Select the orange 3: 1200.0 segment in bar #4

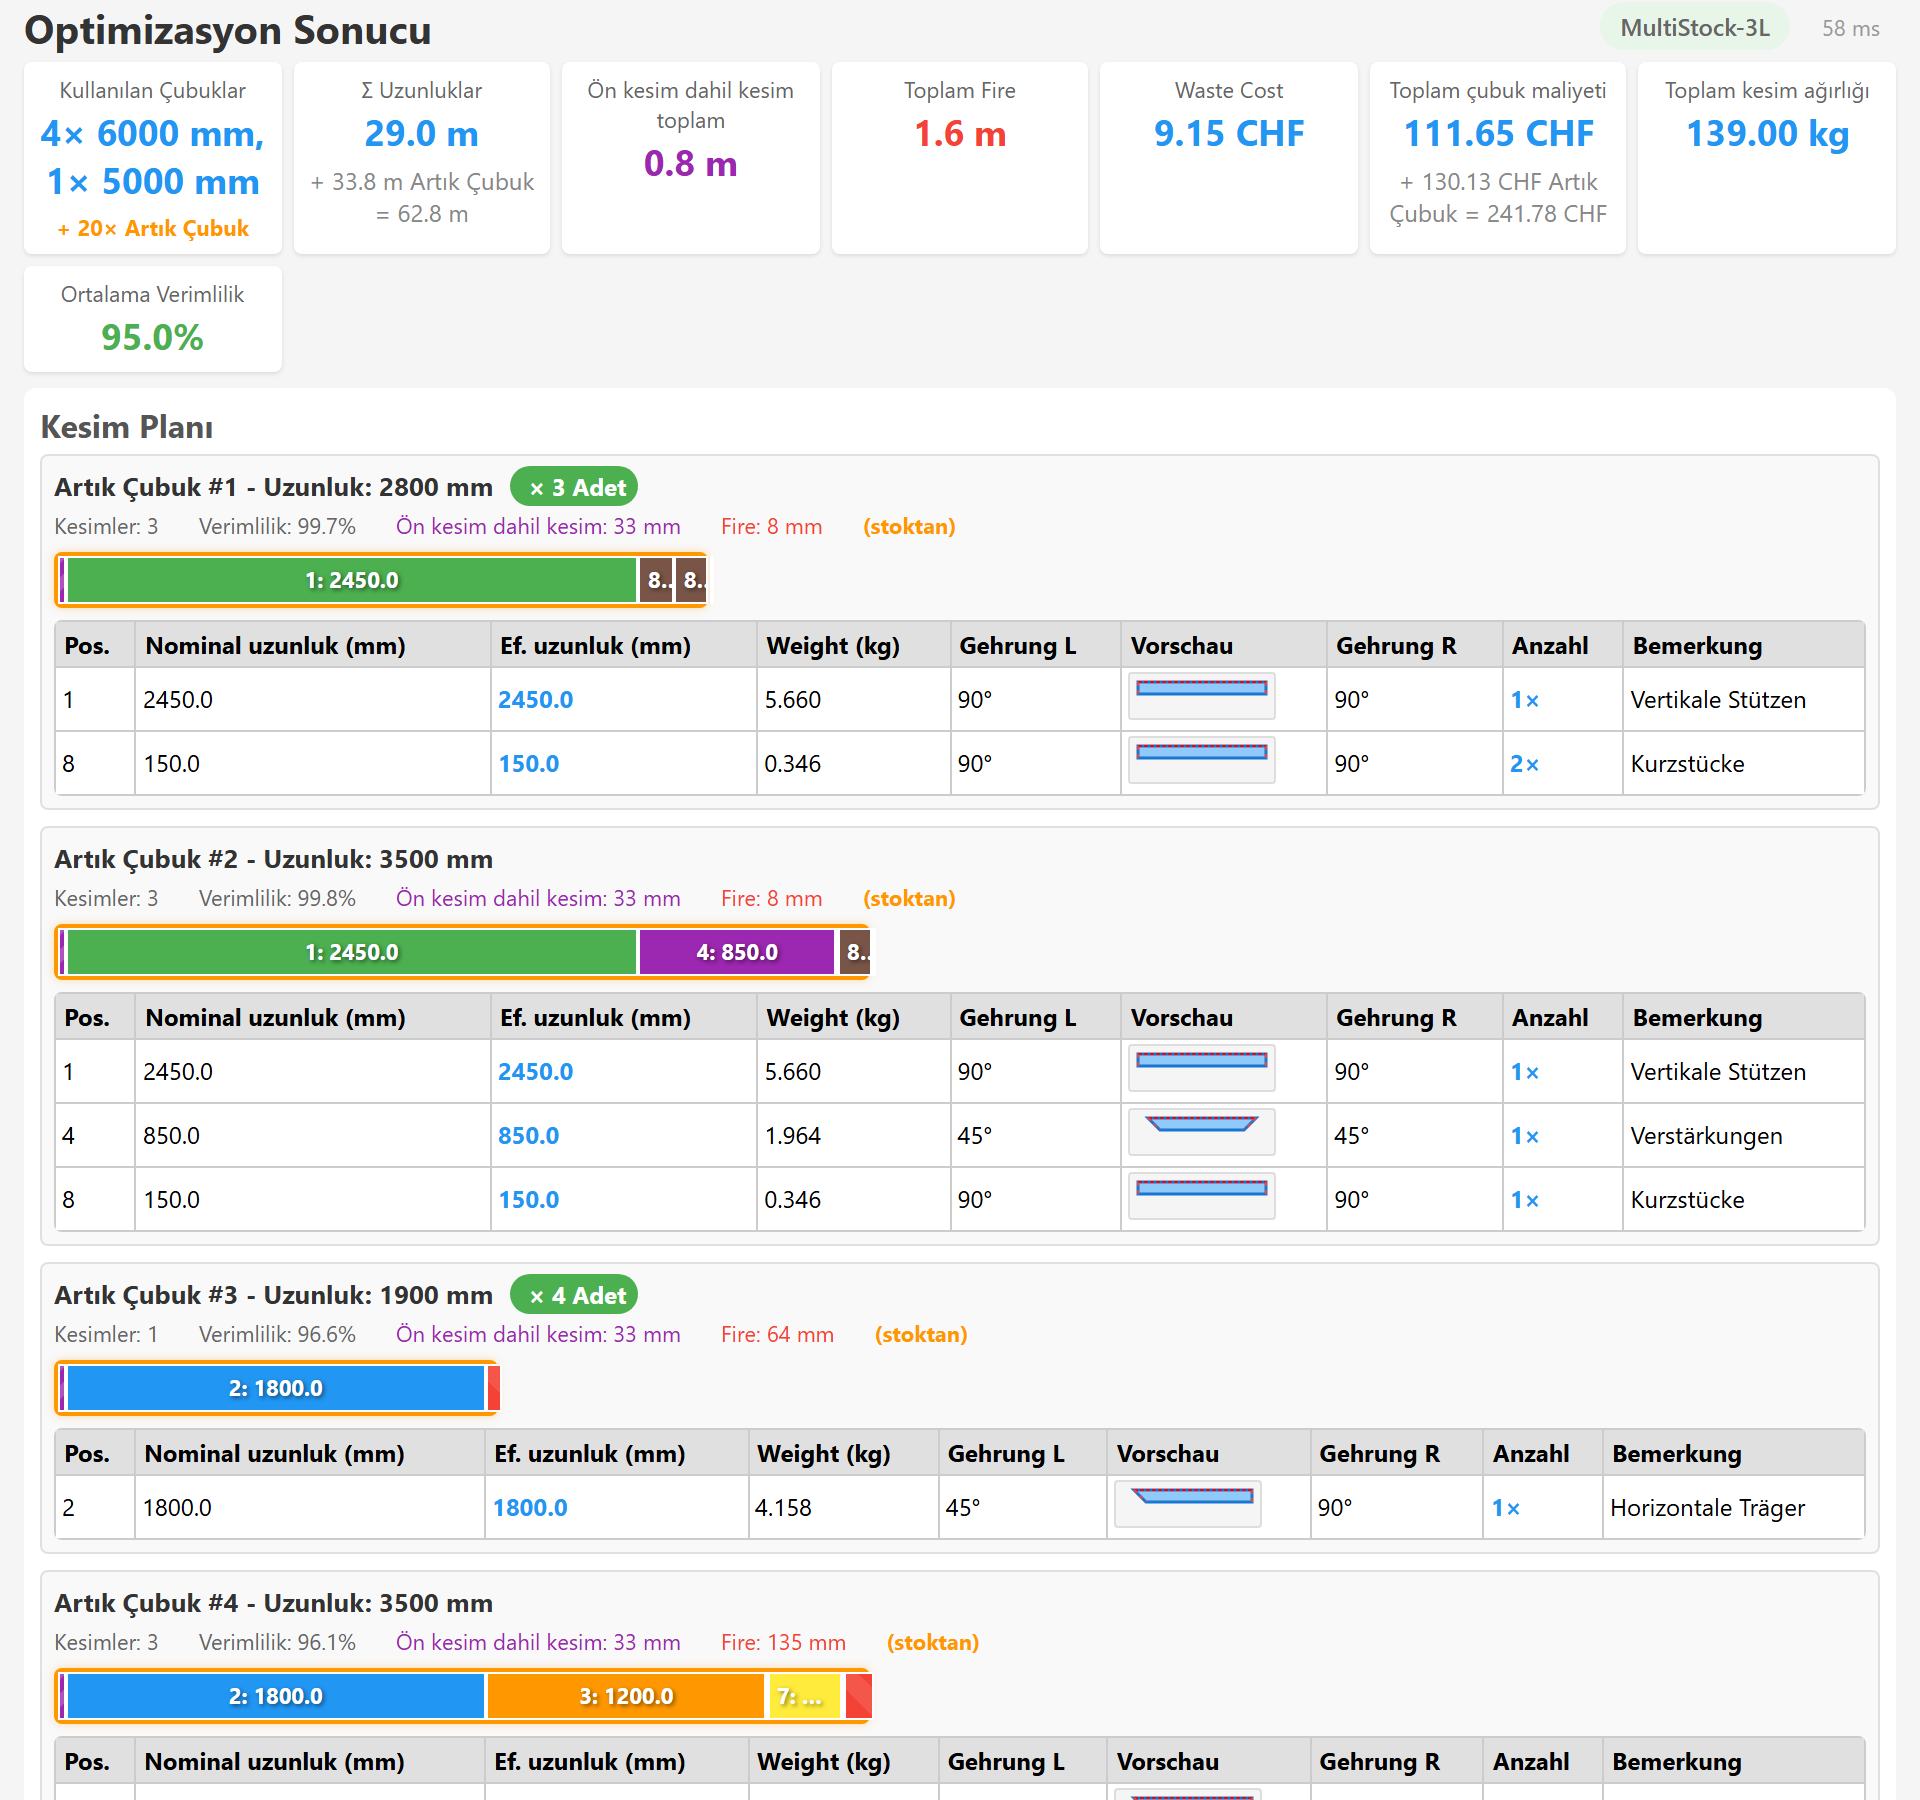(626, 1696)
